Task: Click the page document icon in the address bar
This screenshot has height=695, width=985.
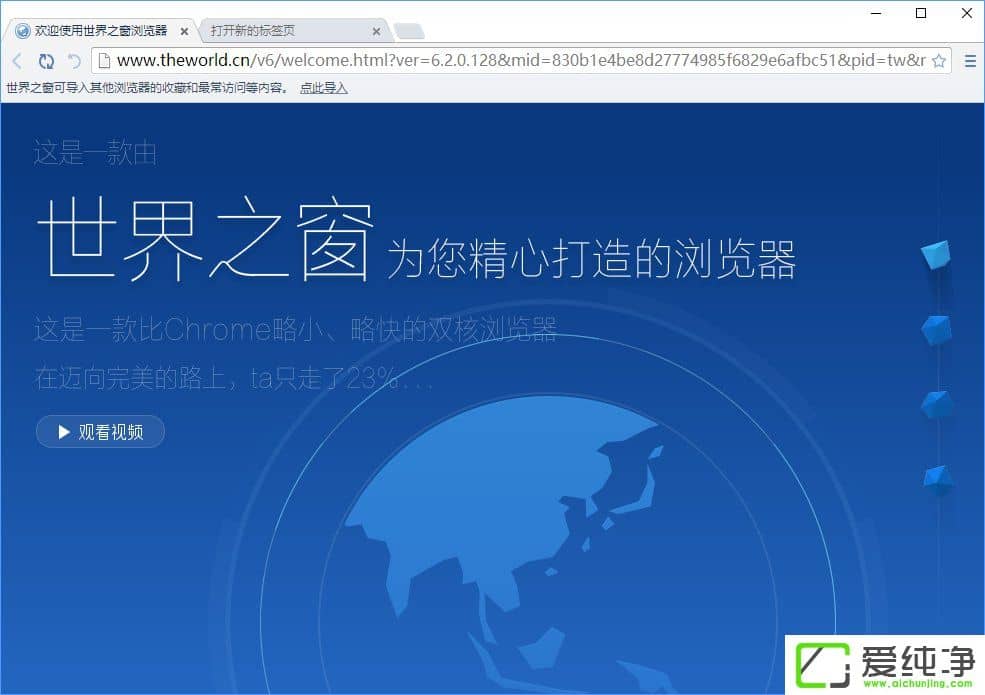Action: tap(103, 61)
